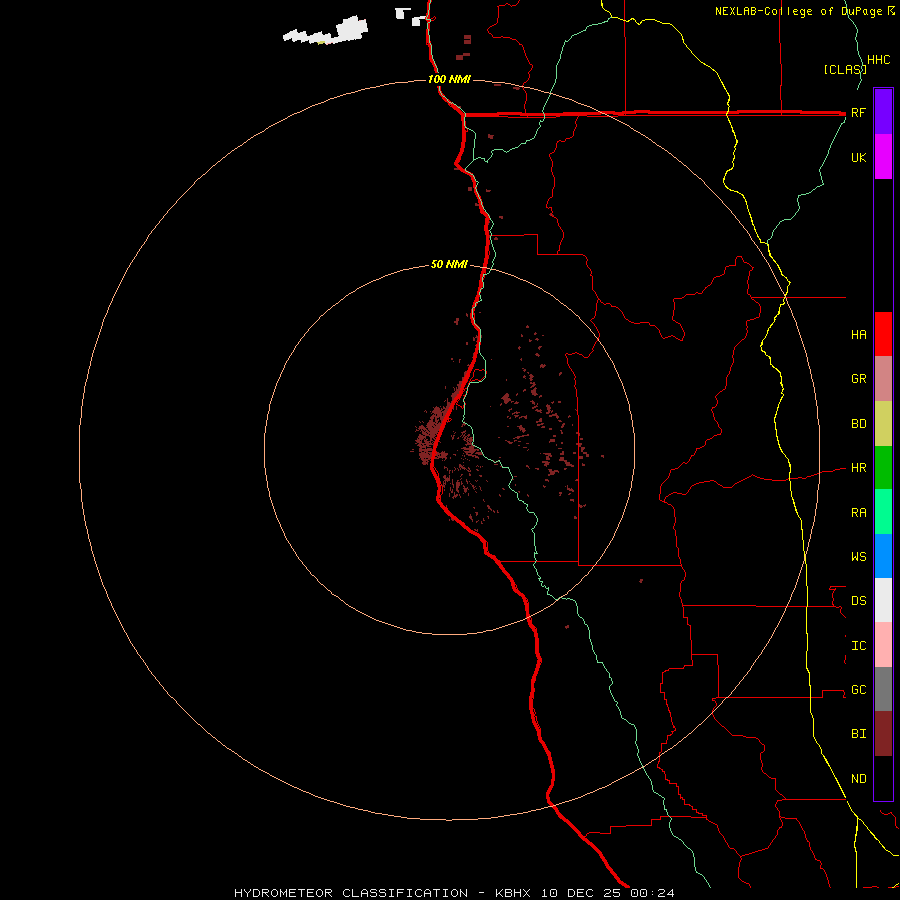Click the BI brown legend swatch

pyautogui.click(x=883, y=734)
